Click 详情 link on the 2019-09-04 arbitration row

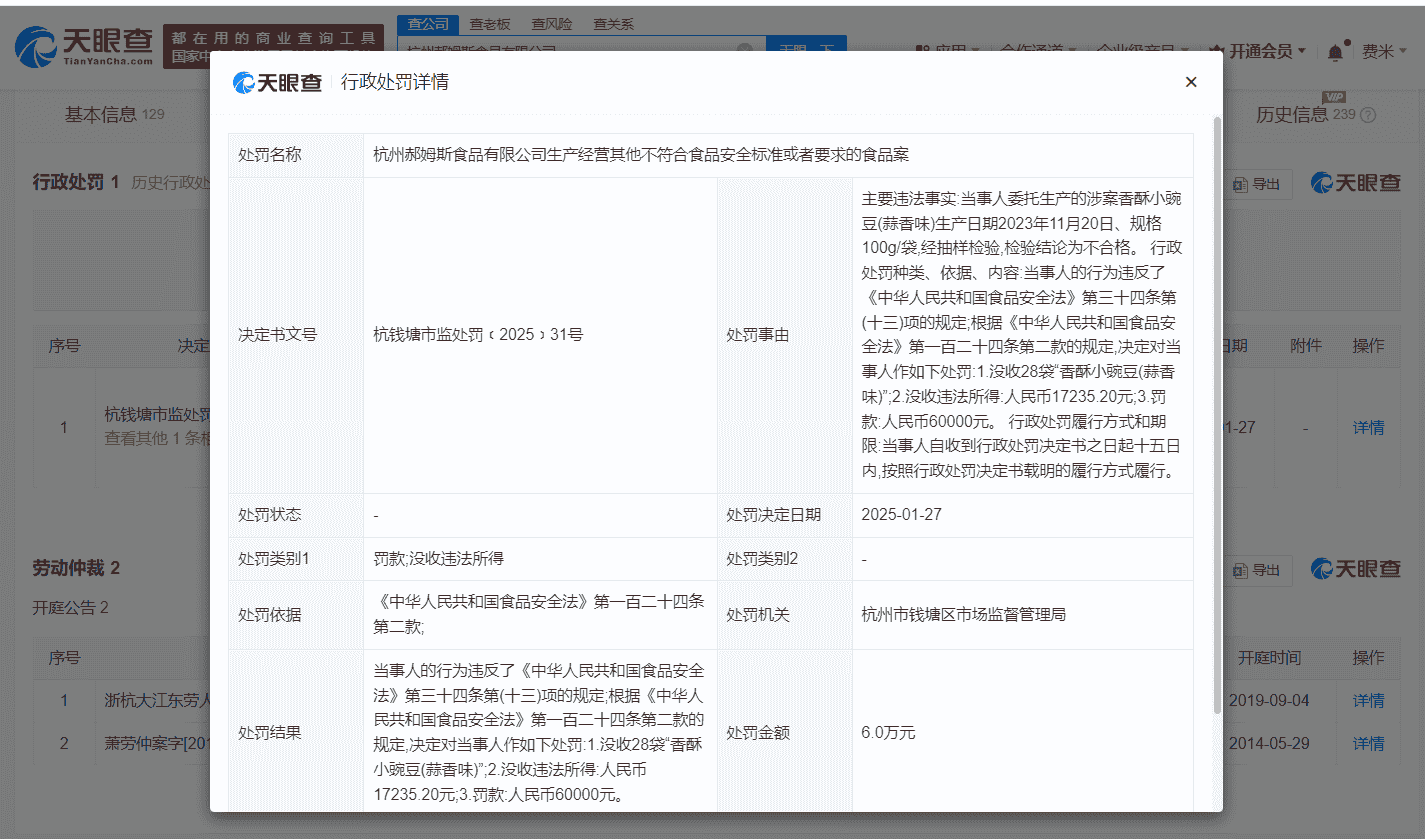coord(1368,700)
